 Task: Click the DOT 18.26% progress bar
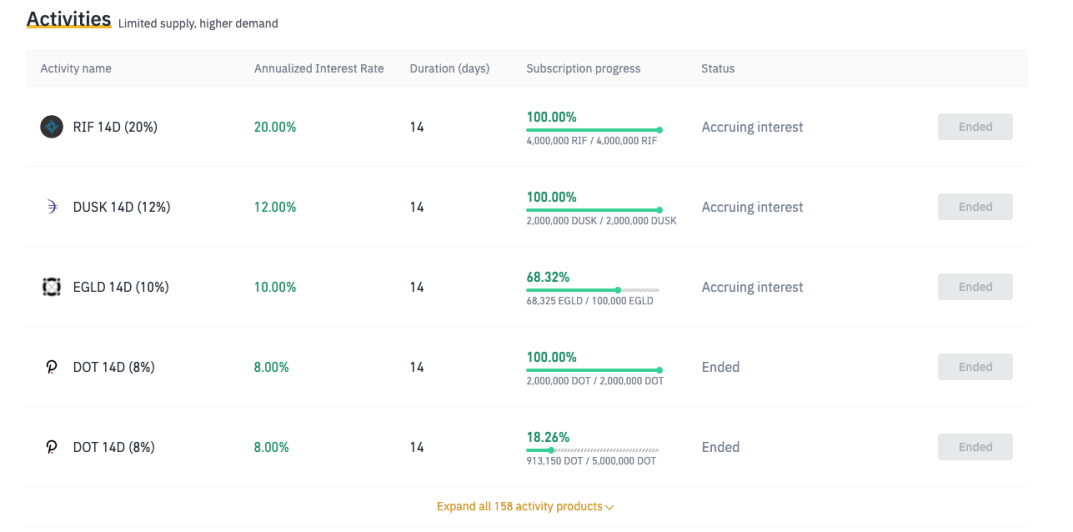[x=593, y=451]
